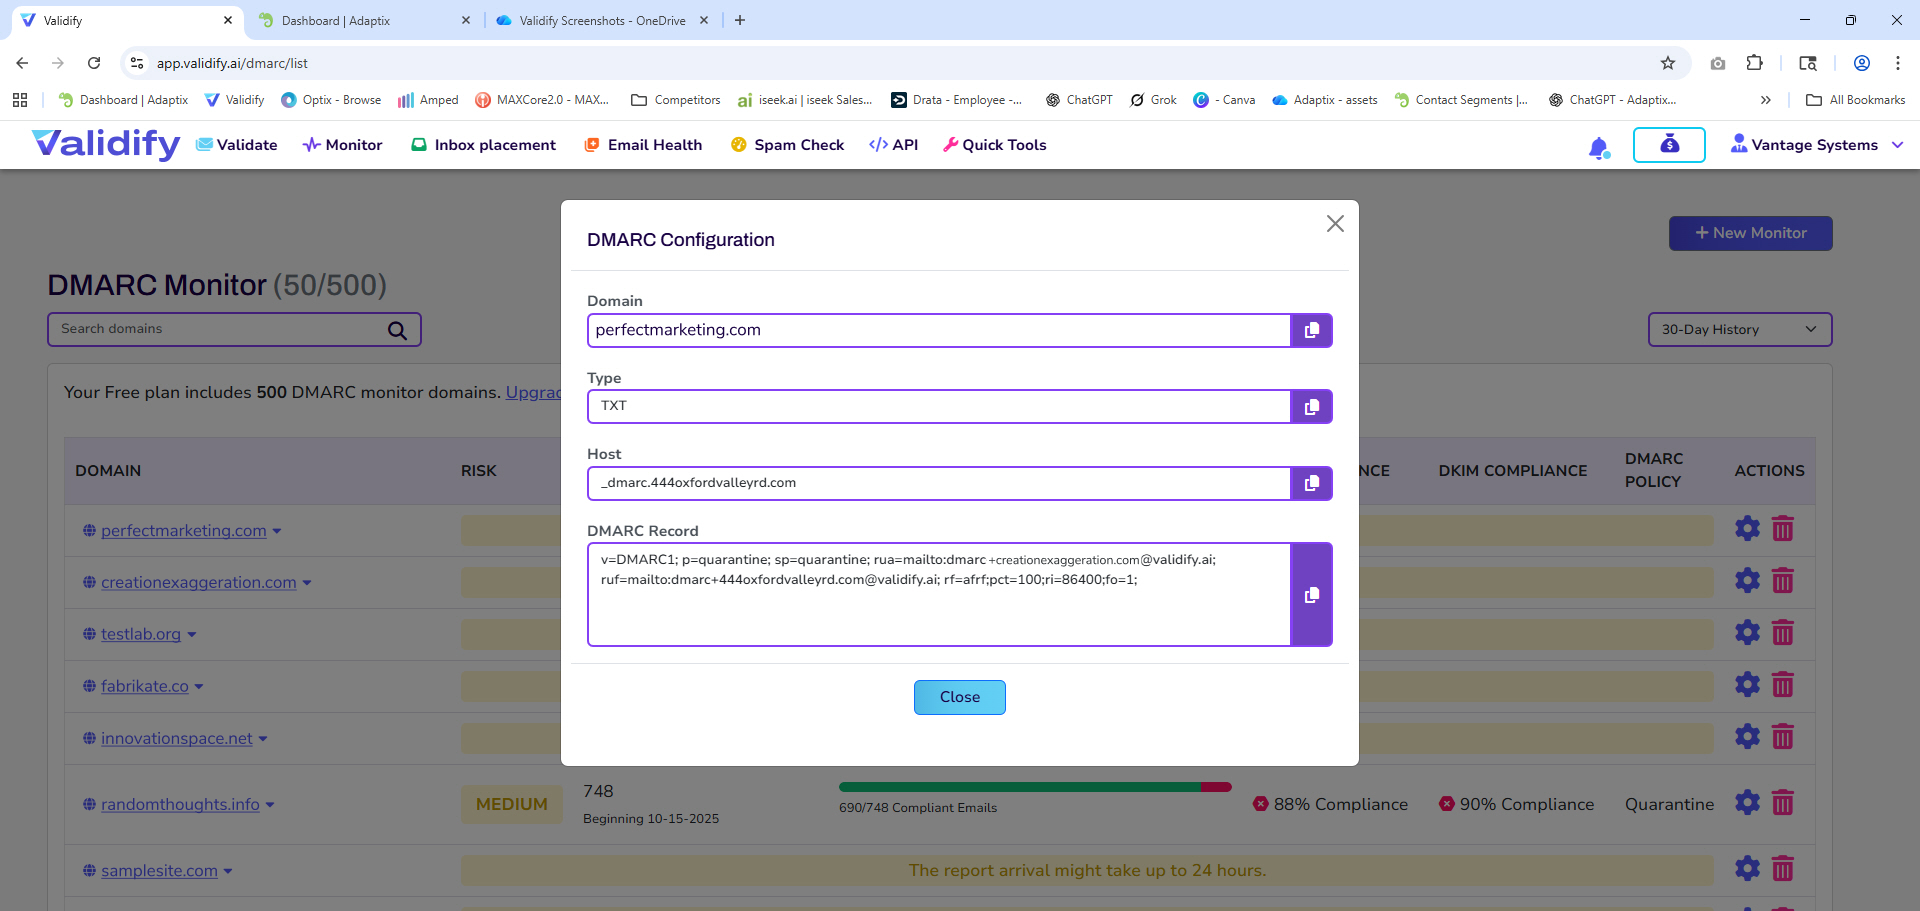Delete the randomthoughts.info monitor
This screenshot has height=911, width=1920.
pos(1783,803)
